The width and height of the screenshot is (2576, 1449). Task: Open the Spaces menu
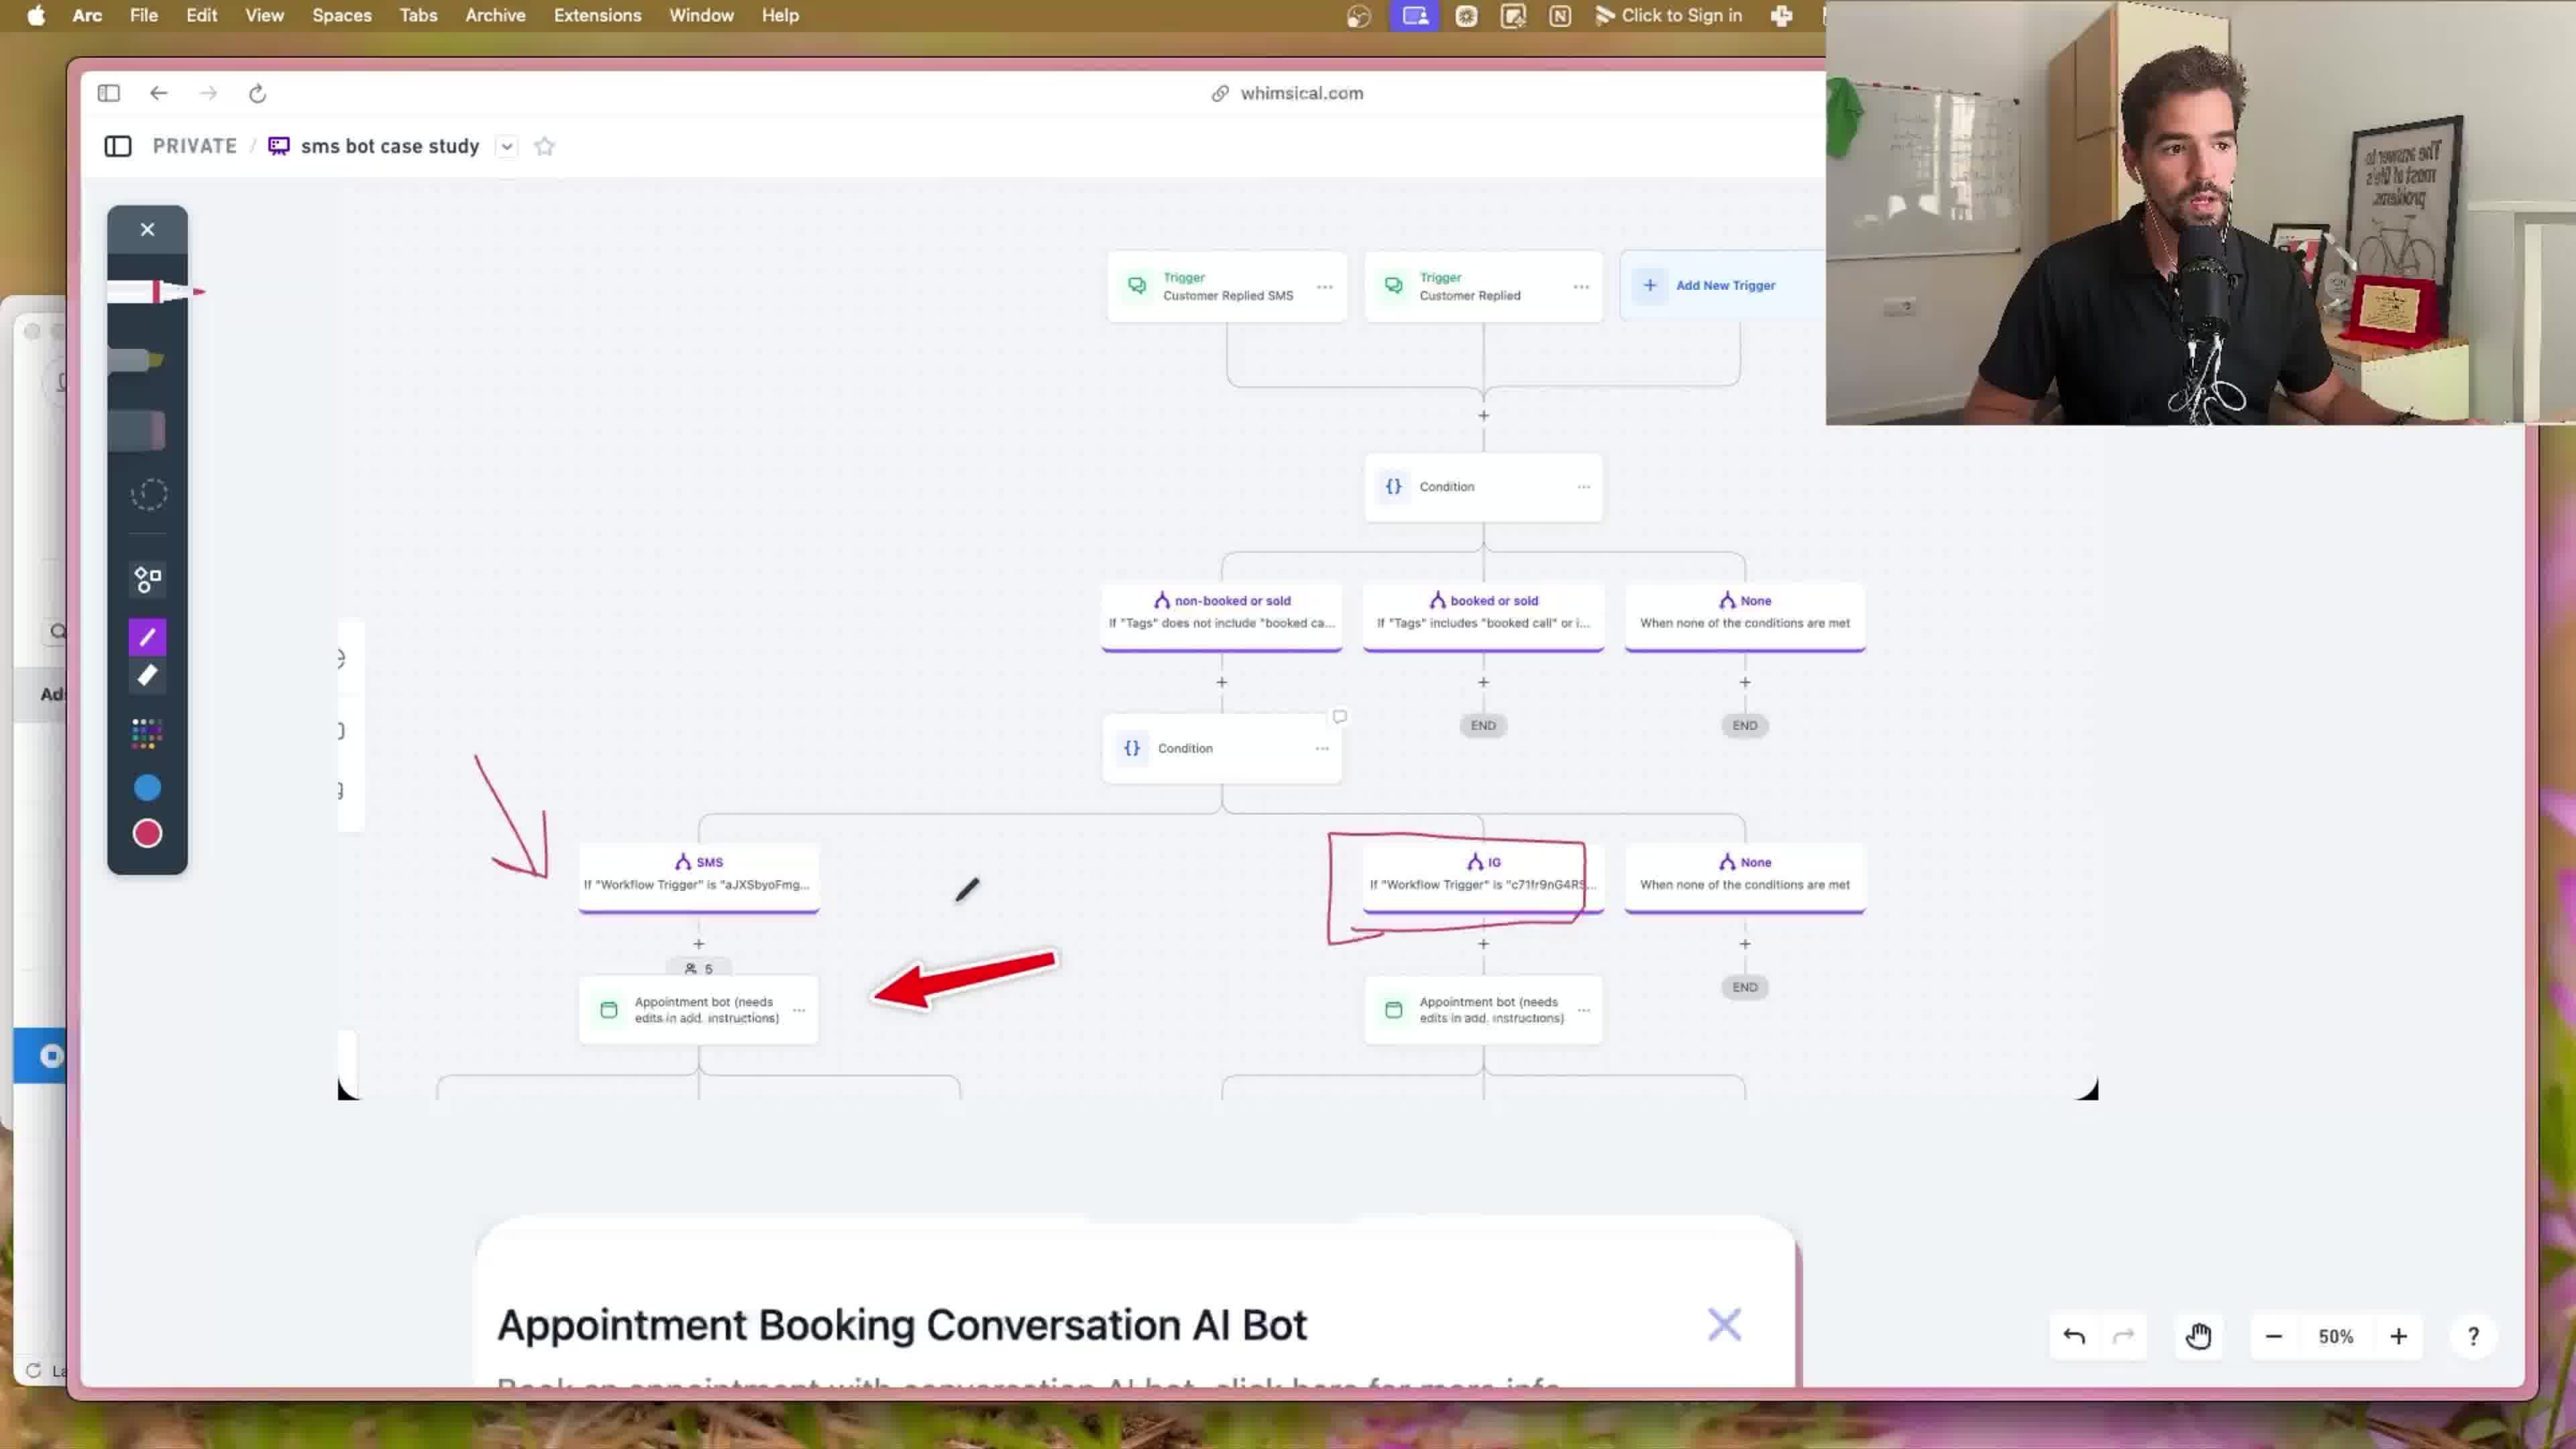[x=341, y=15]
